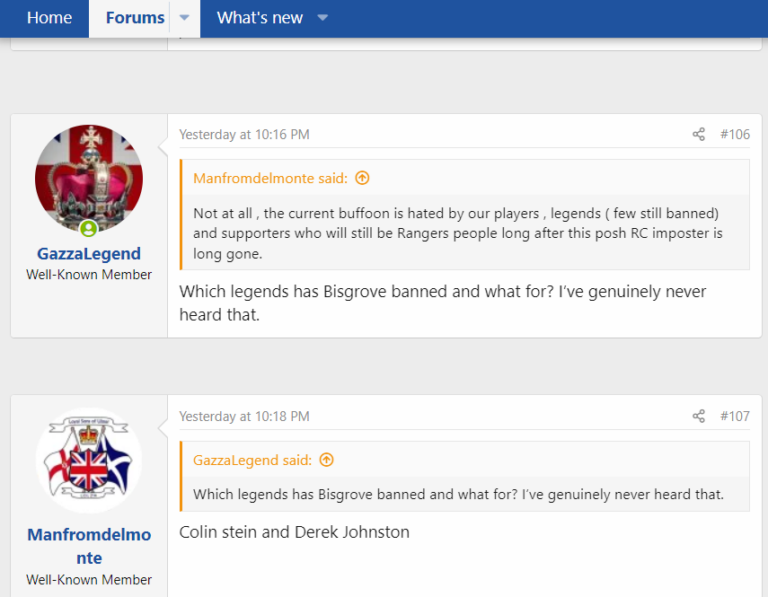
Task: Click GazzaLegend's green online status badge
Action: pos(89,228)
